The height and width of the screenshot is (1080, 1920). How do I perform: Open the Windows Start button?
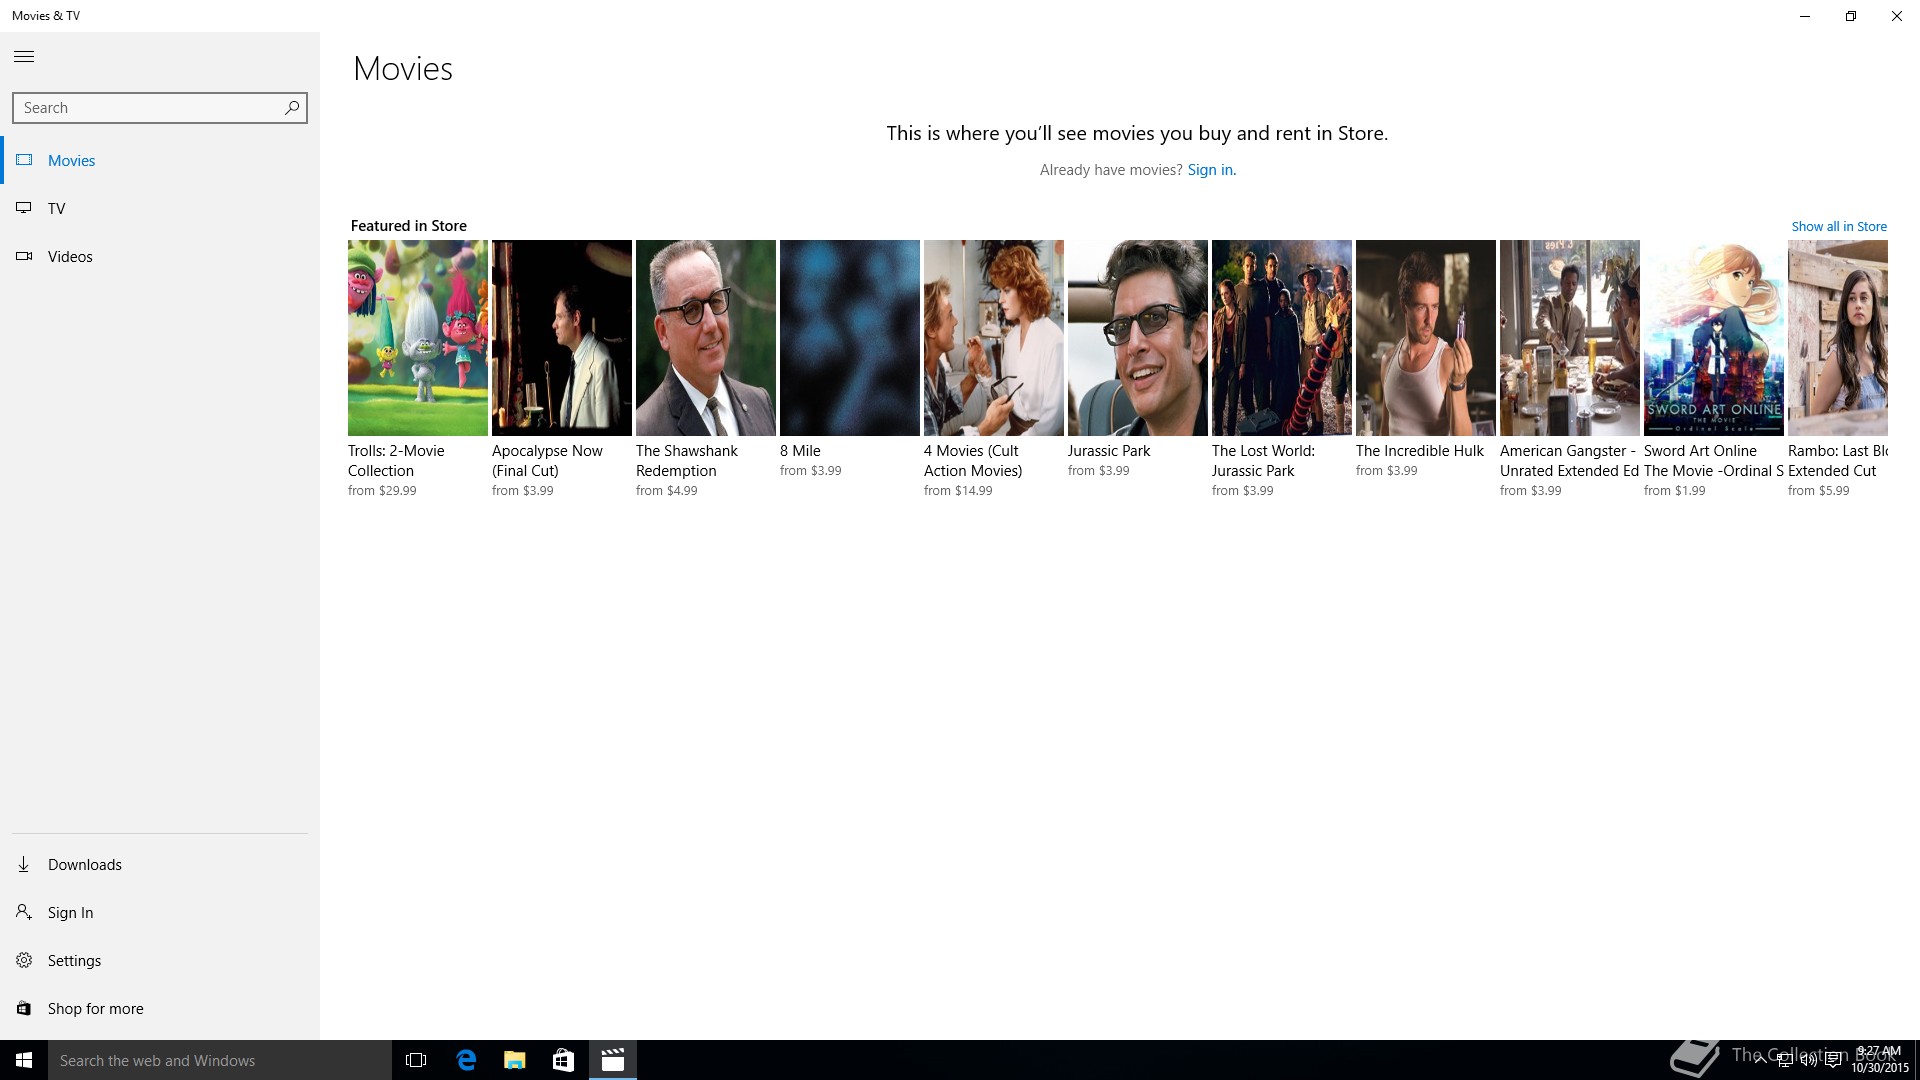click(24, 1060)
